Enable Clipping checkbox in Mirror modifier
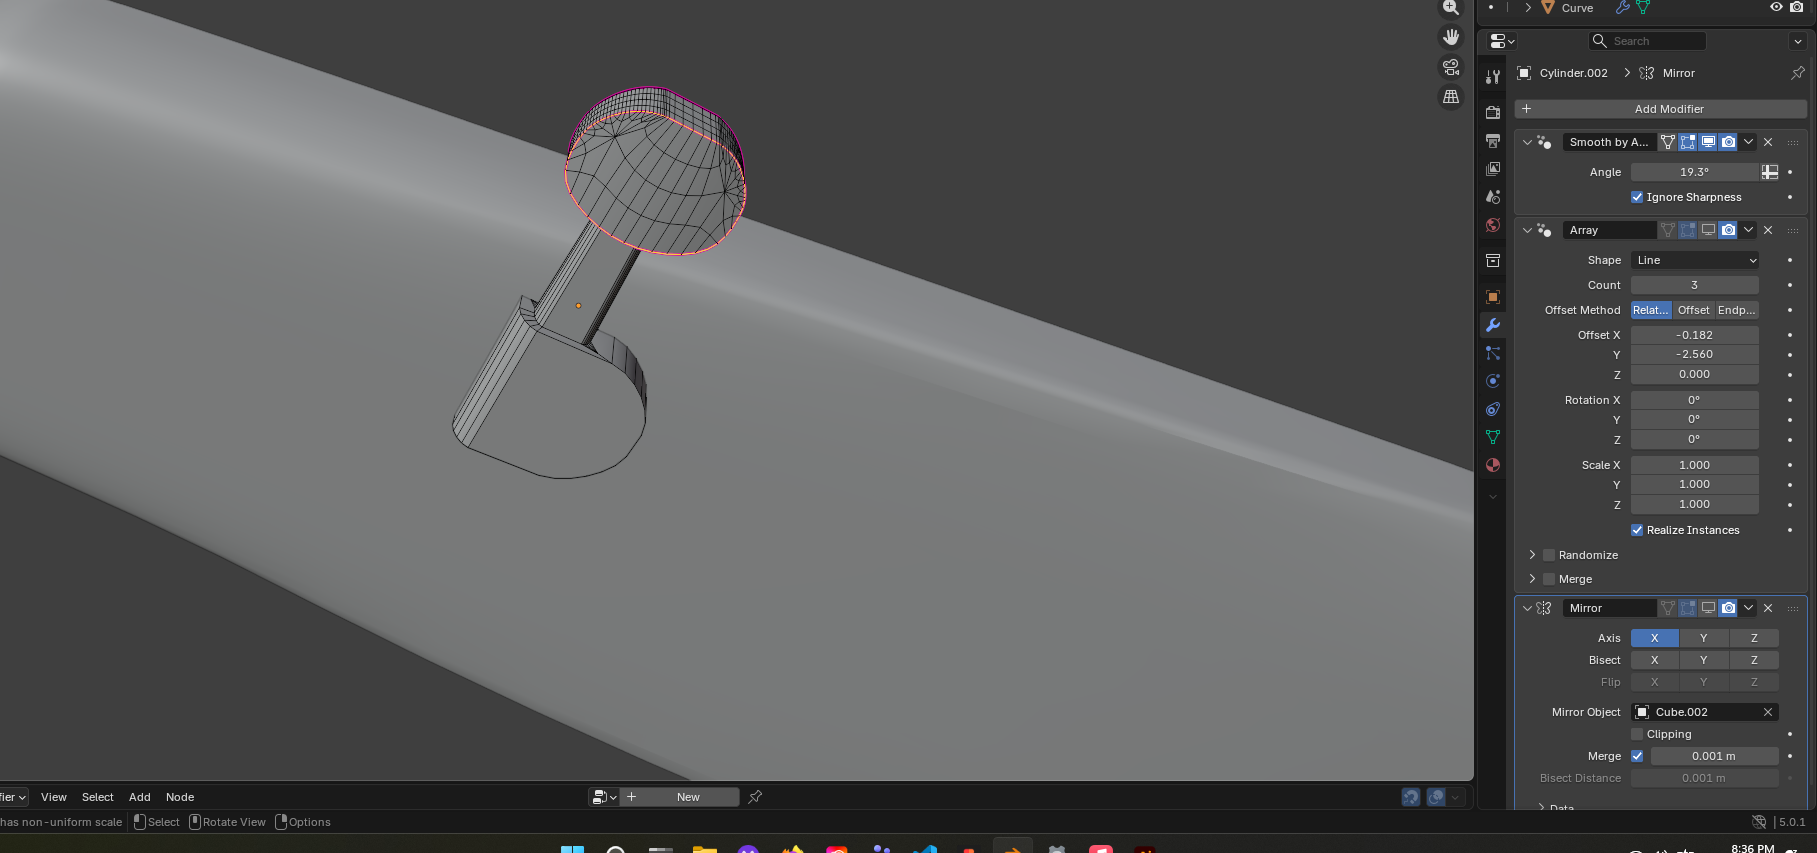 tap(1637, 734)
